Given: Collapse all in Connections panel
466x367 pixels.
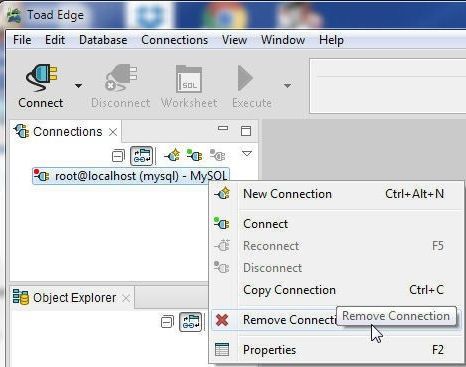Looking at the screenshot, I should (x=118, y=156).
